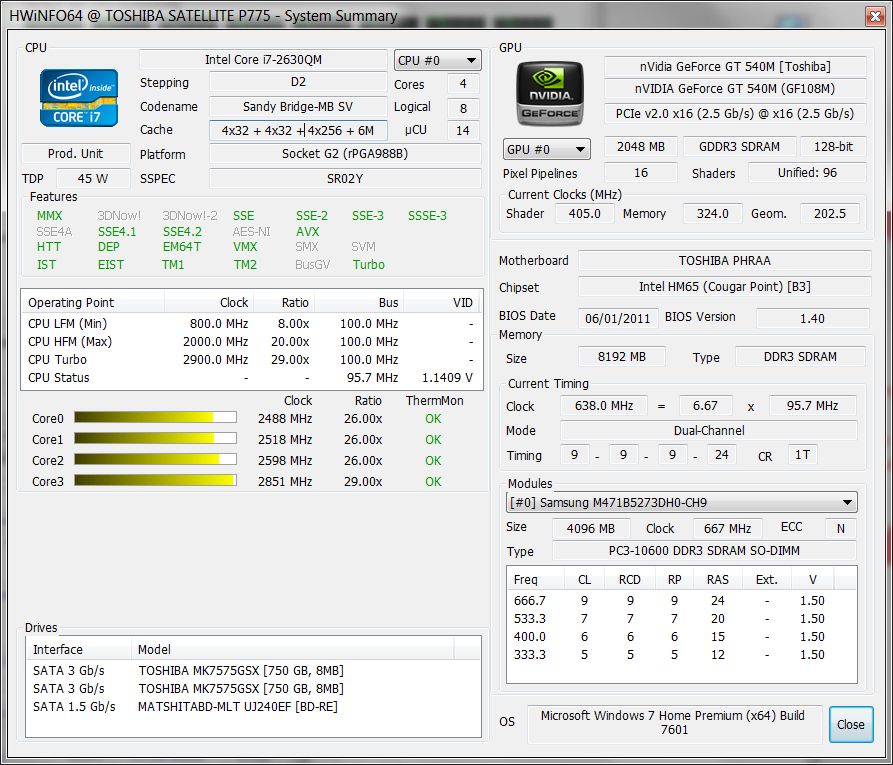Click the EM64T feature label
Image resolution: width=893 pixels, height=765 pixels.
[182, 247]
